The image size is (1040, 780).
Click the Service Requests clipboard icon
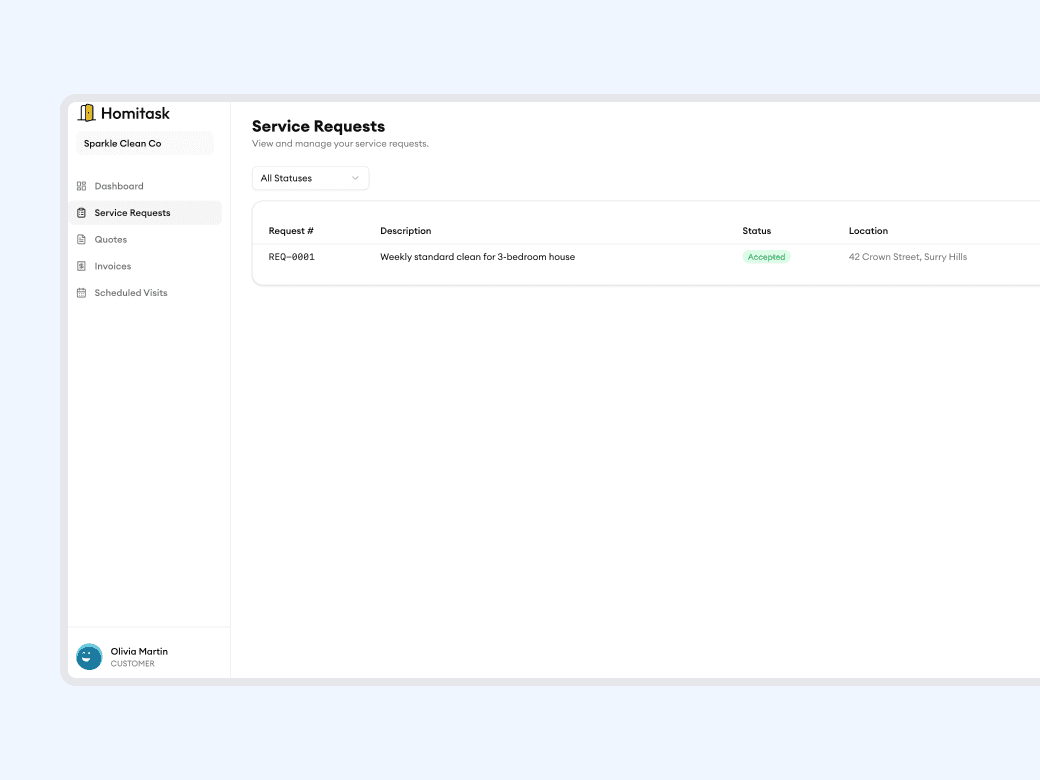pos(82,212)
